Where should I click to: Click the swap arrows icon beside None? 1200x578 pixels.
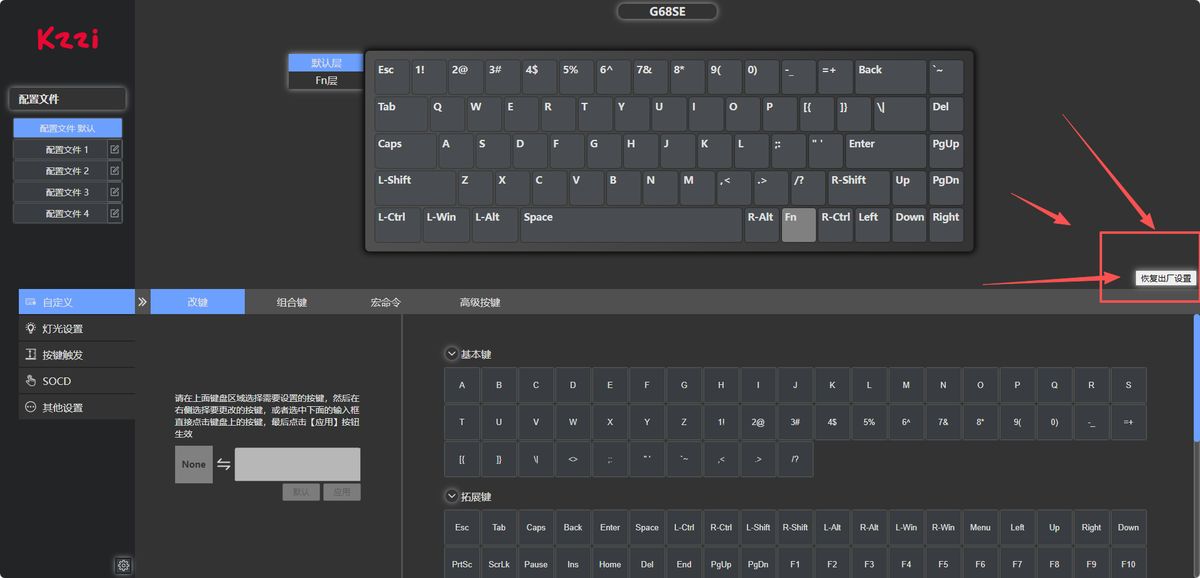point(224,464)
